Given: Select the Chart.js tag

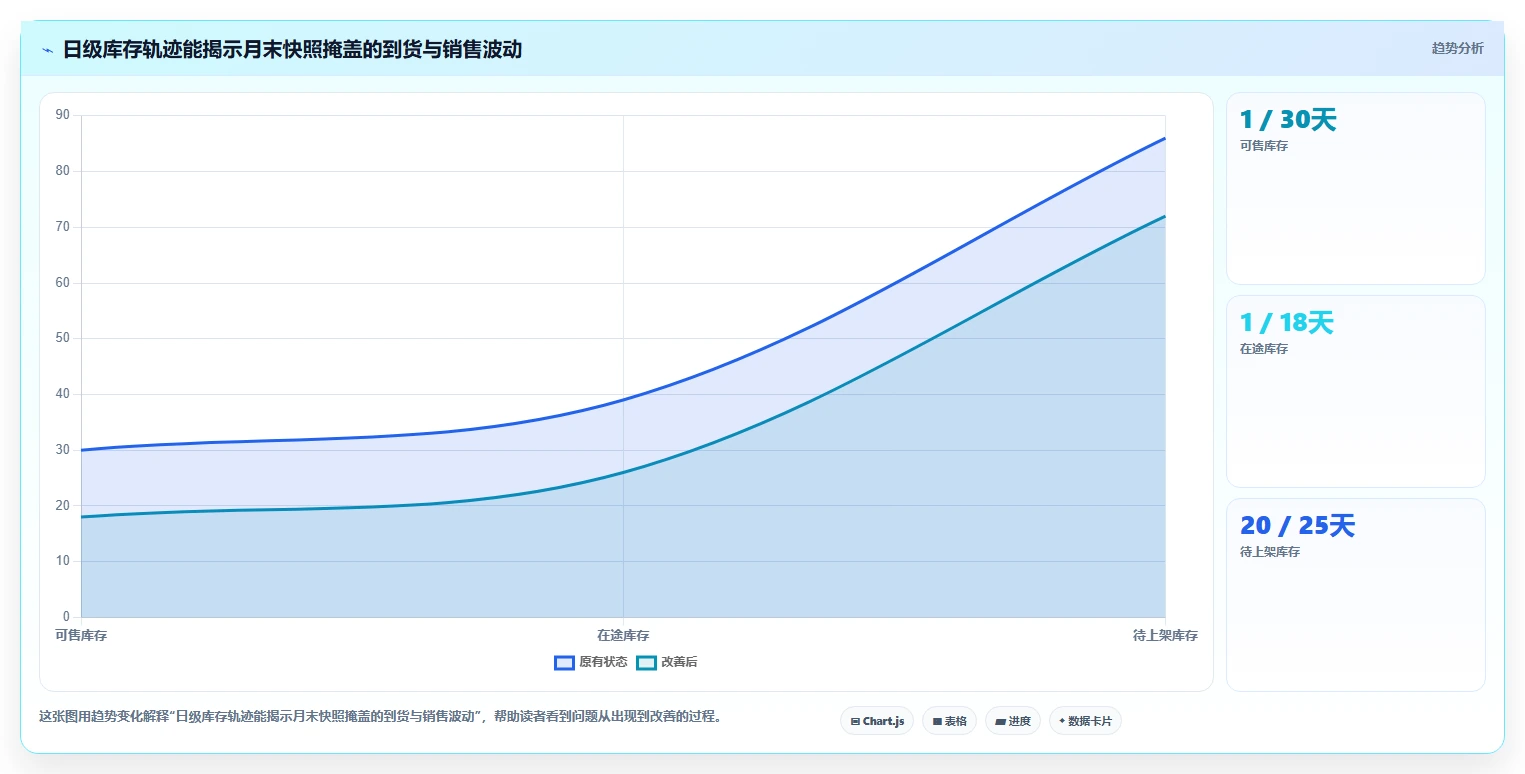Looking at the screenshot, I should coord(877,721).
